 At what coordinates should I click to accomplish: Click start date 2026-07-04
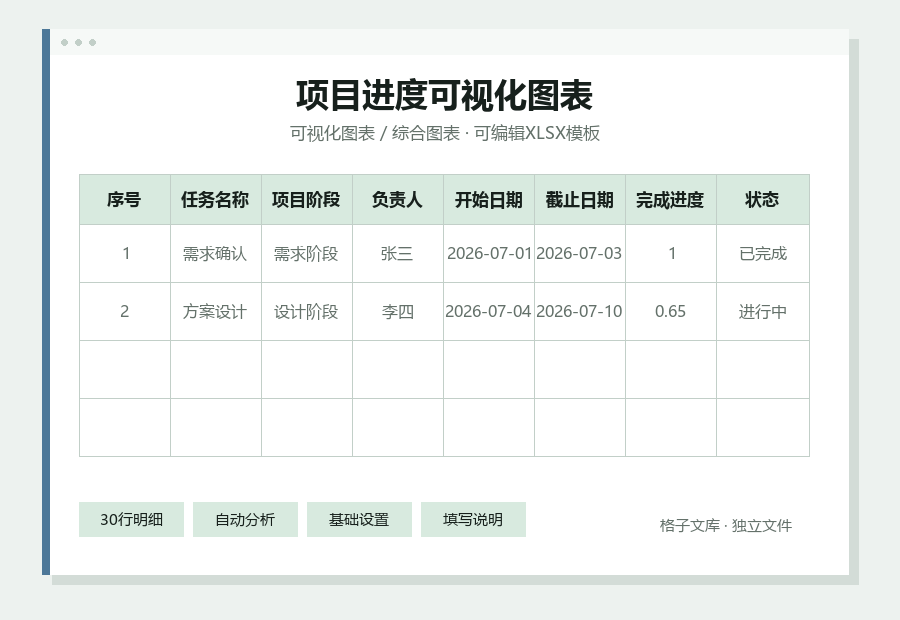click(488, 311)
